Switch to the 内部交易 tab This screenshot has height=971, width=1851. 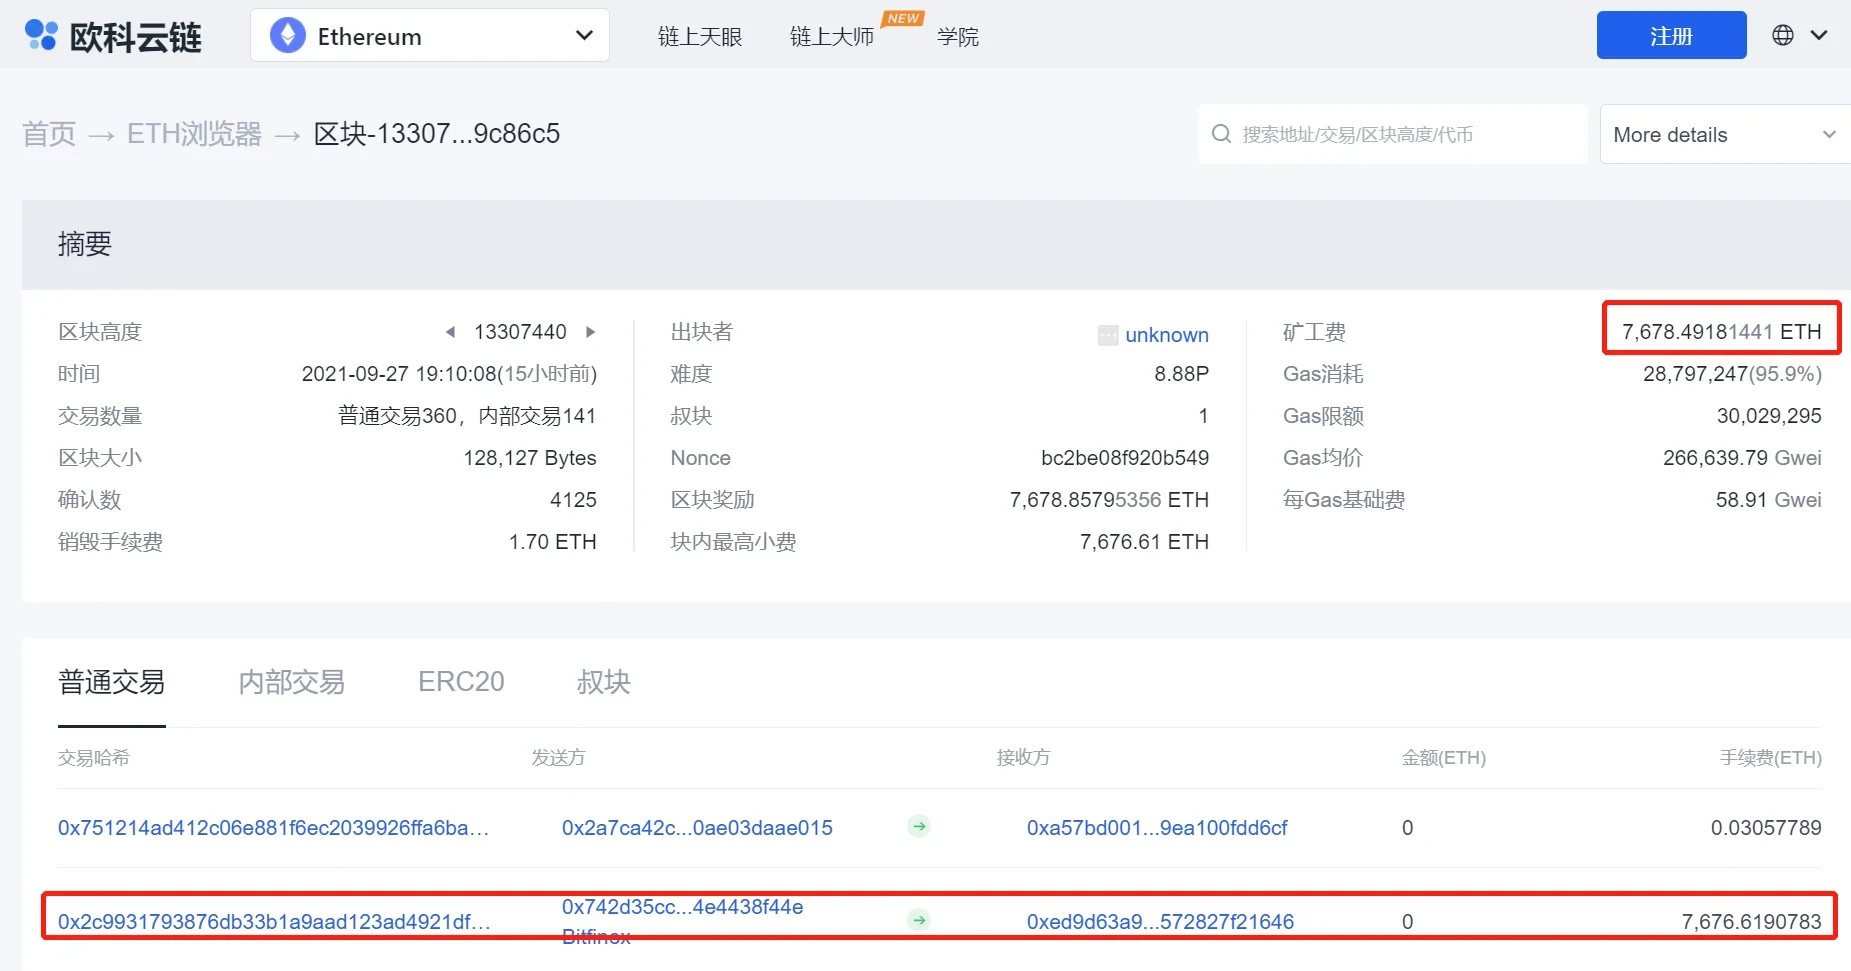[291, 682]
